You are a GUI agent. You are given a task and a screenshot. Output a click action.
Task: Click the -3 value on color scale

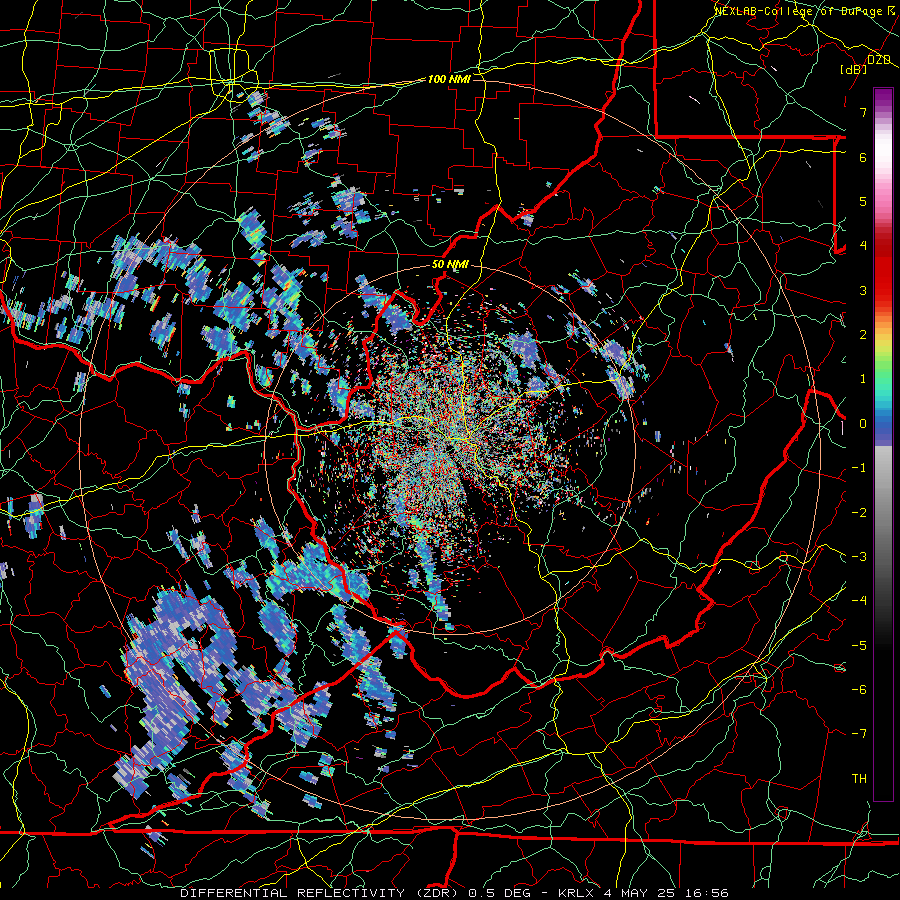(x=859, y=556)
